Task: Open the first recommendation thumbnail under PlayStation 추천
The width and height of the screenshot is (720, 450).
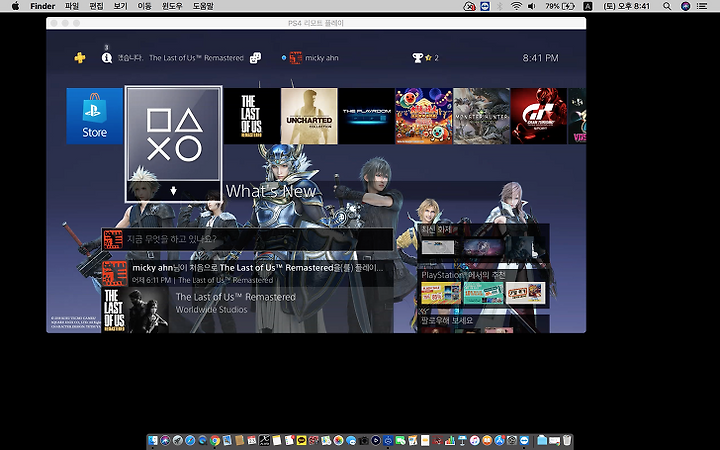Action: [x=441, y=293]
